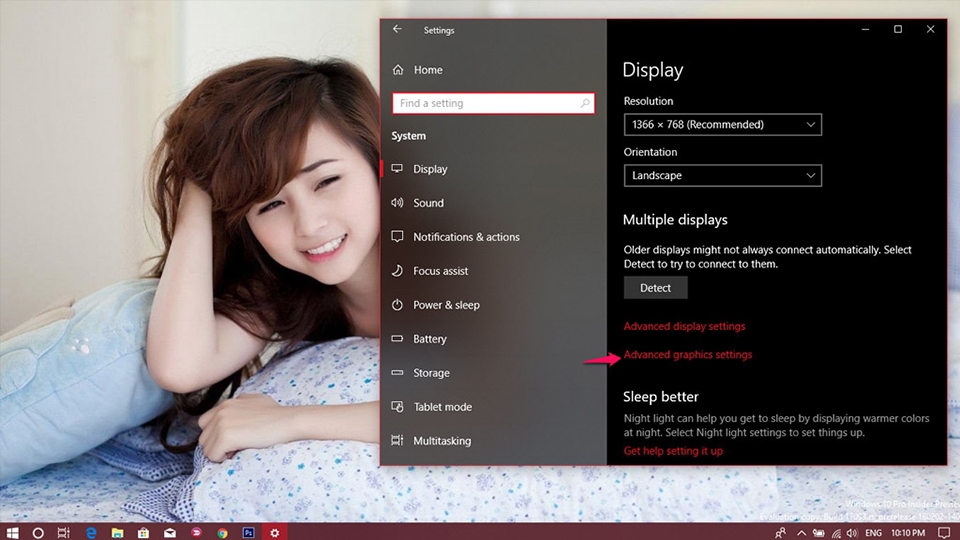Open the clock showing 10:10 PM
Viewport: 960px width, 540px height.
pyautogui.click(x=908, y=533)
